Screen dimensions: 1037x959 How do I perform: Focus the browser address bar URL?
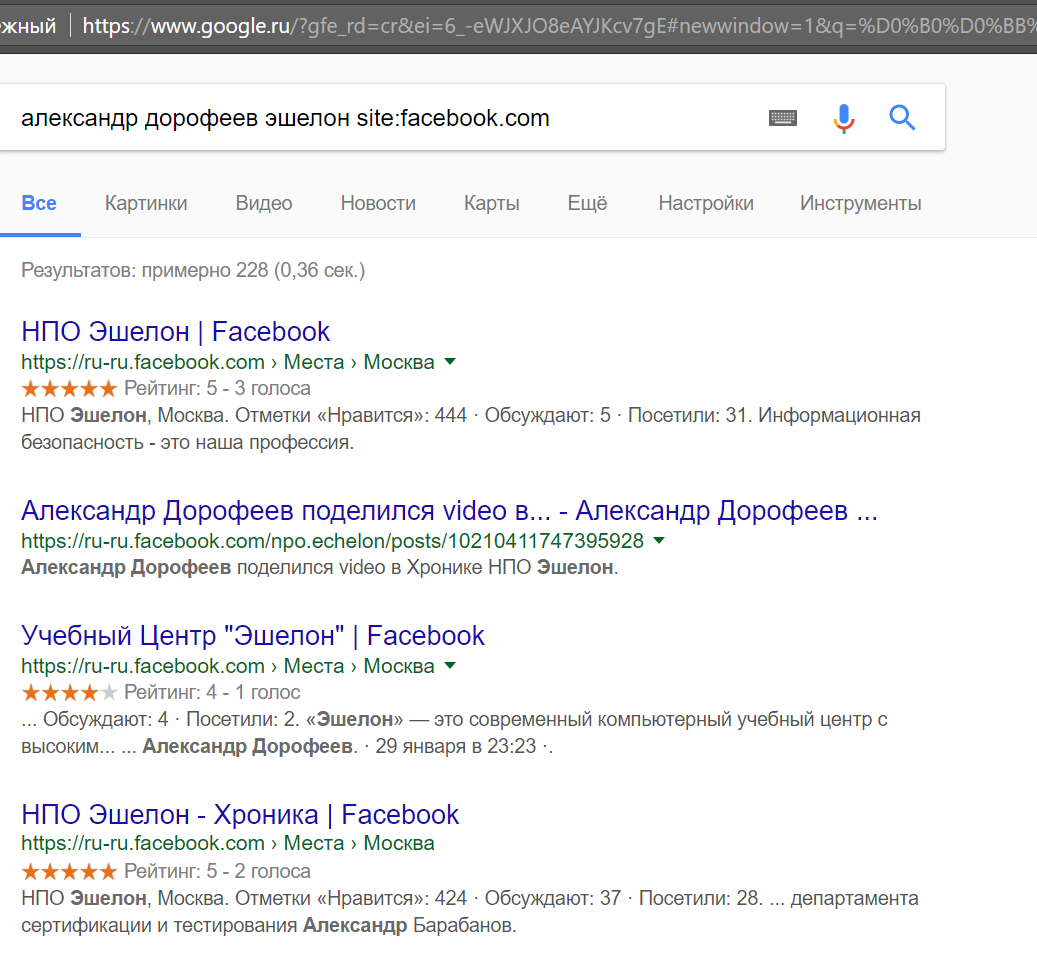click(550, 25)
